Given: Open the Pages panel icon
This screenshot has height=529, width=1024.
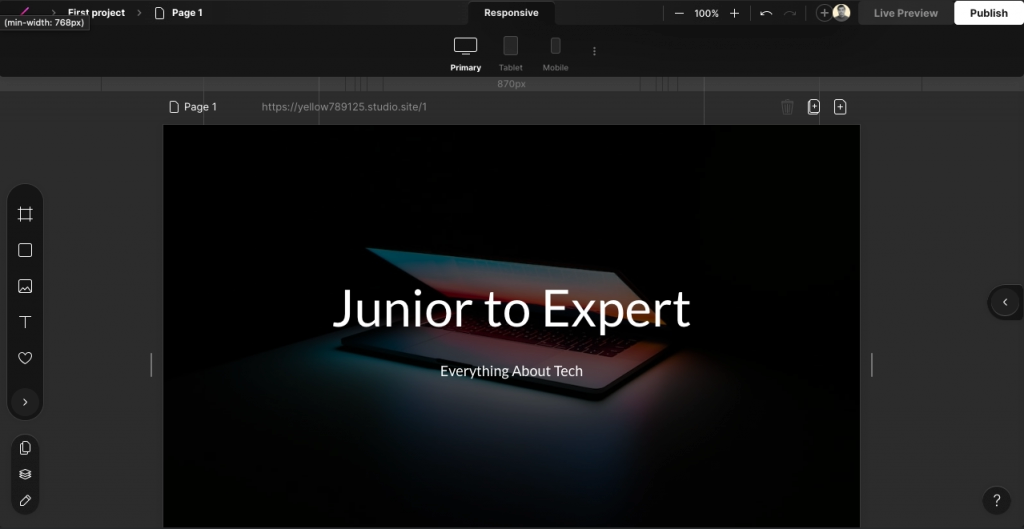Looking at the screenshot, I should [25, 448].
